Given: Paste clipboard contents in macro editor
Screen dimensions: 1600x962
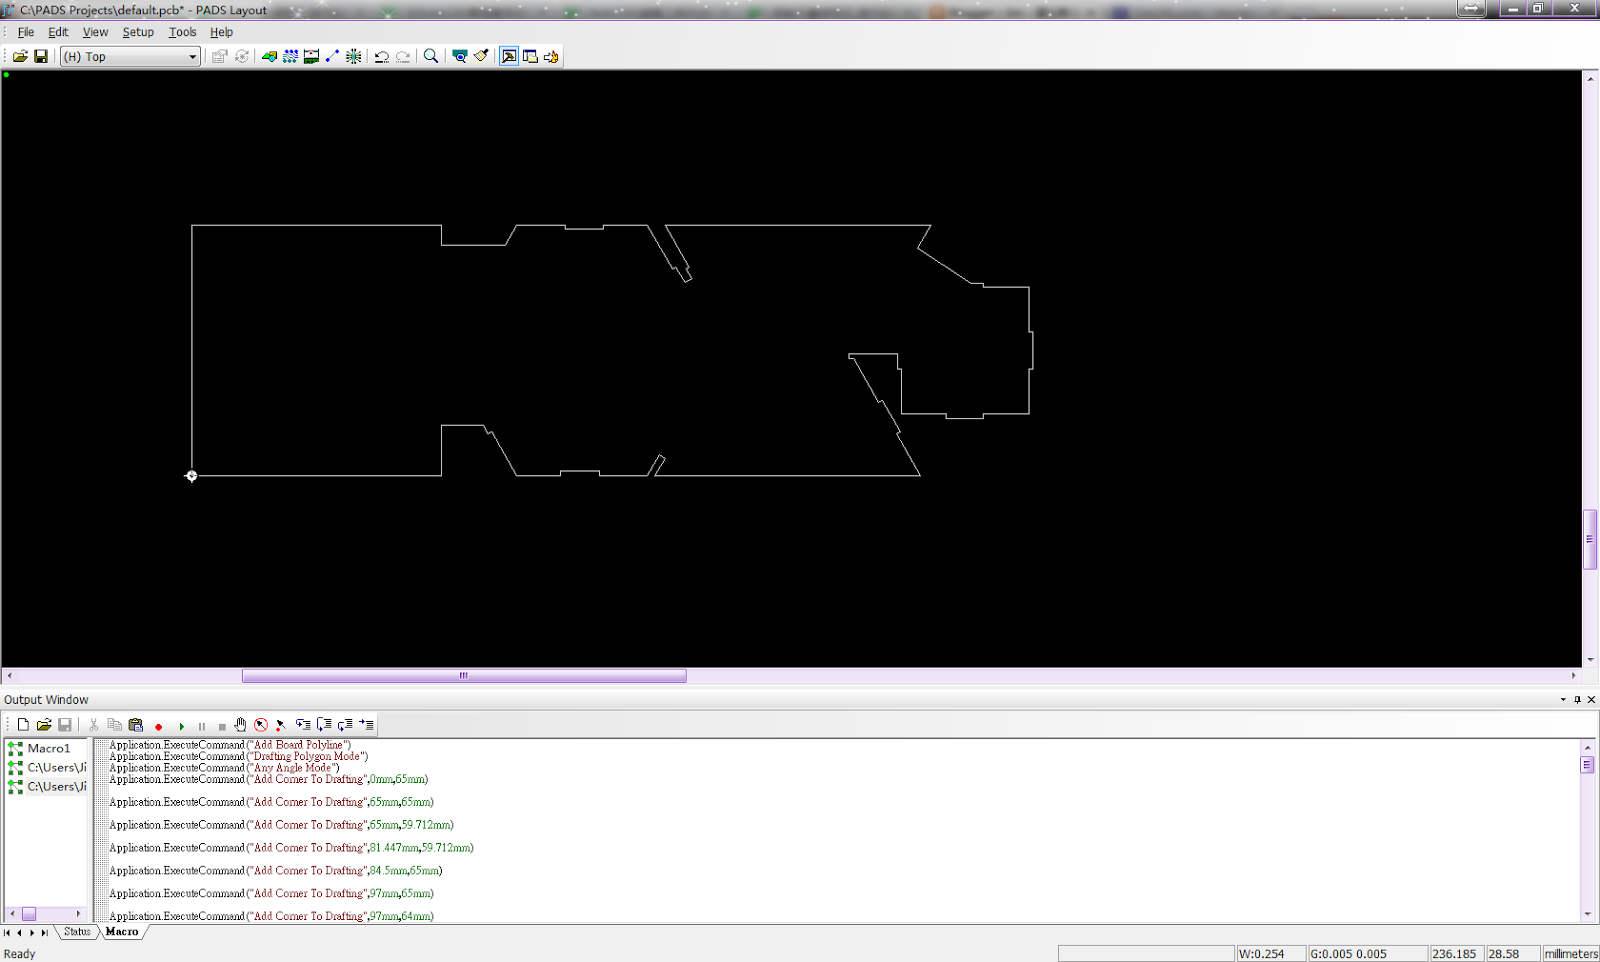Looking at the screenshot, I should [136, 725].
